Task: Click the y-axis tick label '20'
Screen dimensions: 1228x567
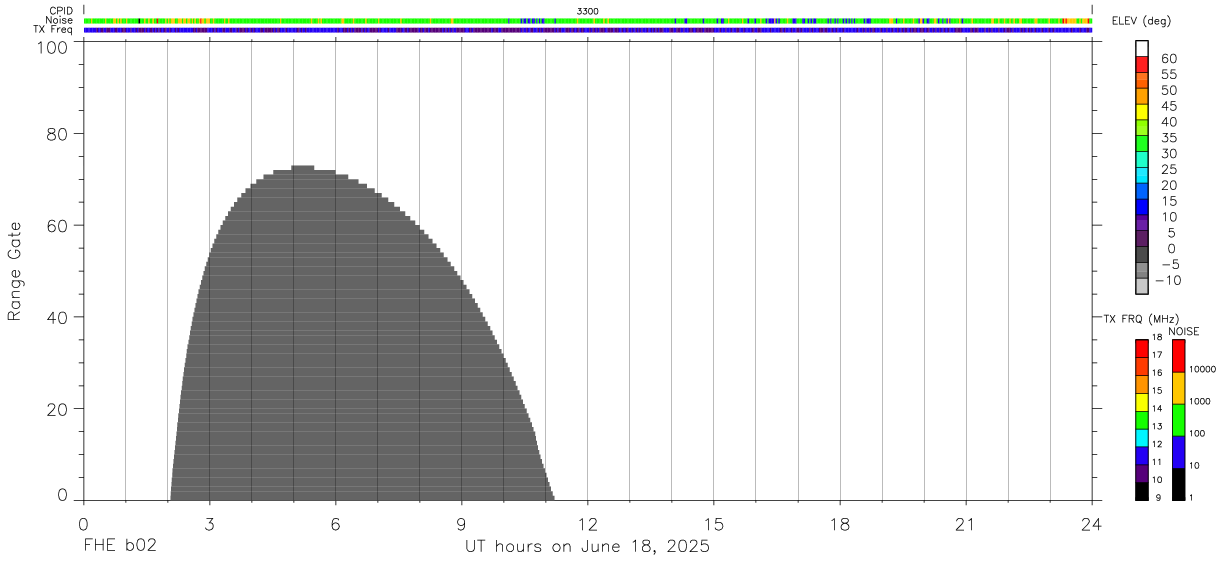Action: [x=58, y=410]
